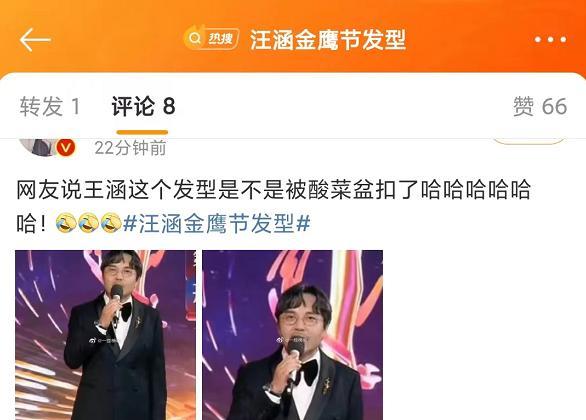Select the 评论 8 tab
586x420 pixels.
(x=144, y=106)
